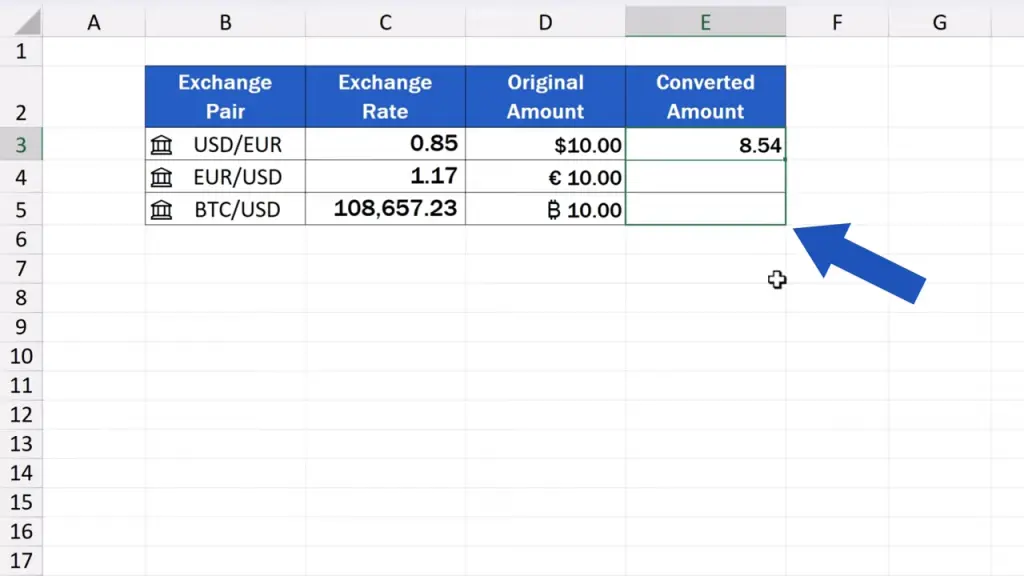Click the bank icon beside EUR/USD
Screen dimensions: 1024x576
coord(160,178)
